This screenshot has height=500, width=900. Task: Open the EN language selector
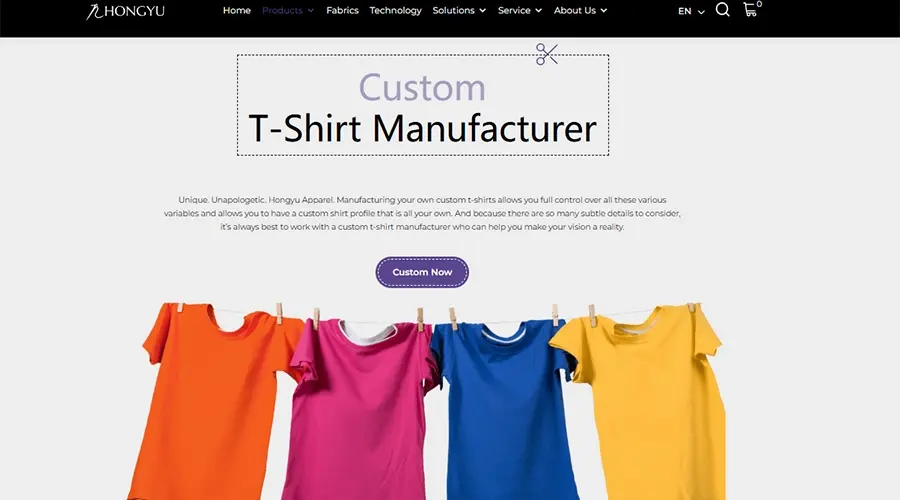coord(691,11)
